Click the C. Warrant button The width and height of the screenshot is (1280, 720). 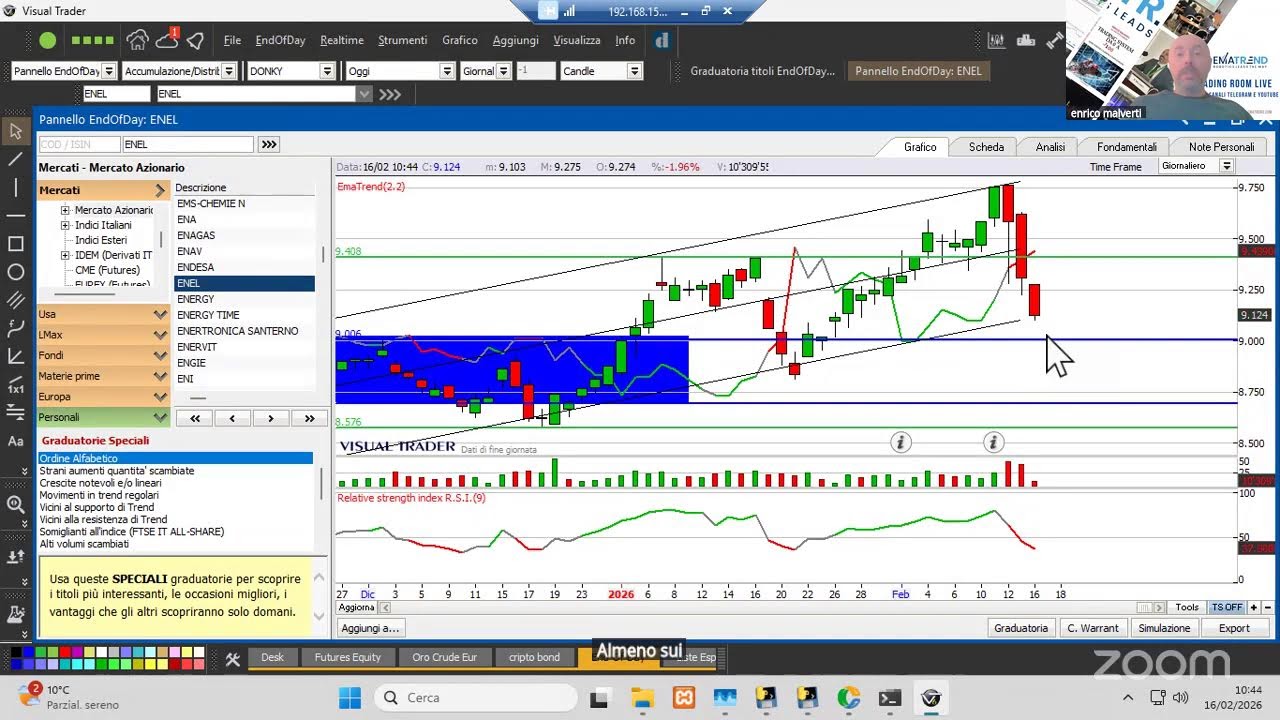[x=1093, y=628]
